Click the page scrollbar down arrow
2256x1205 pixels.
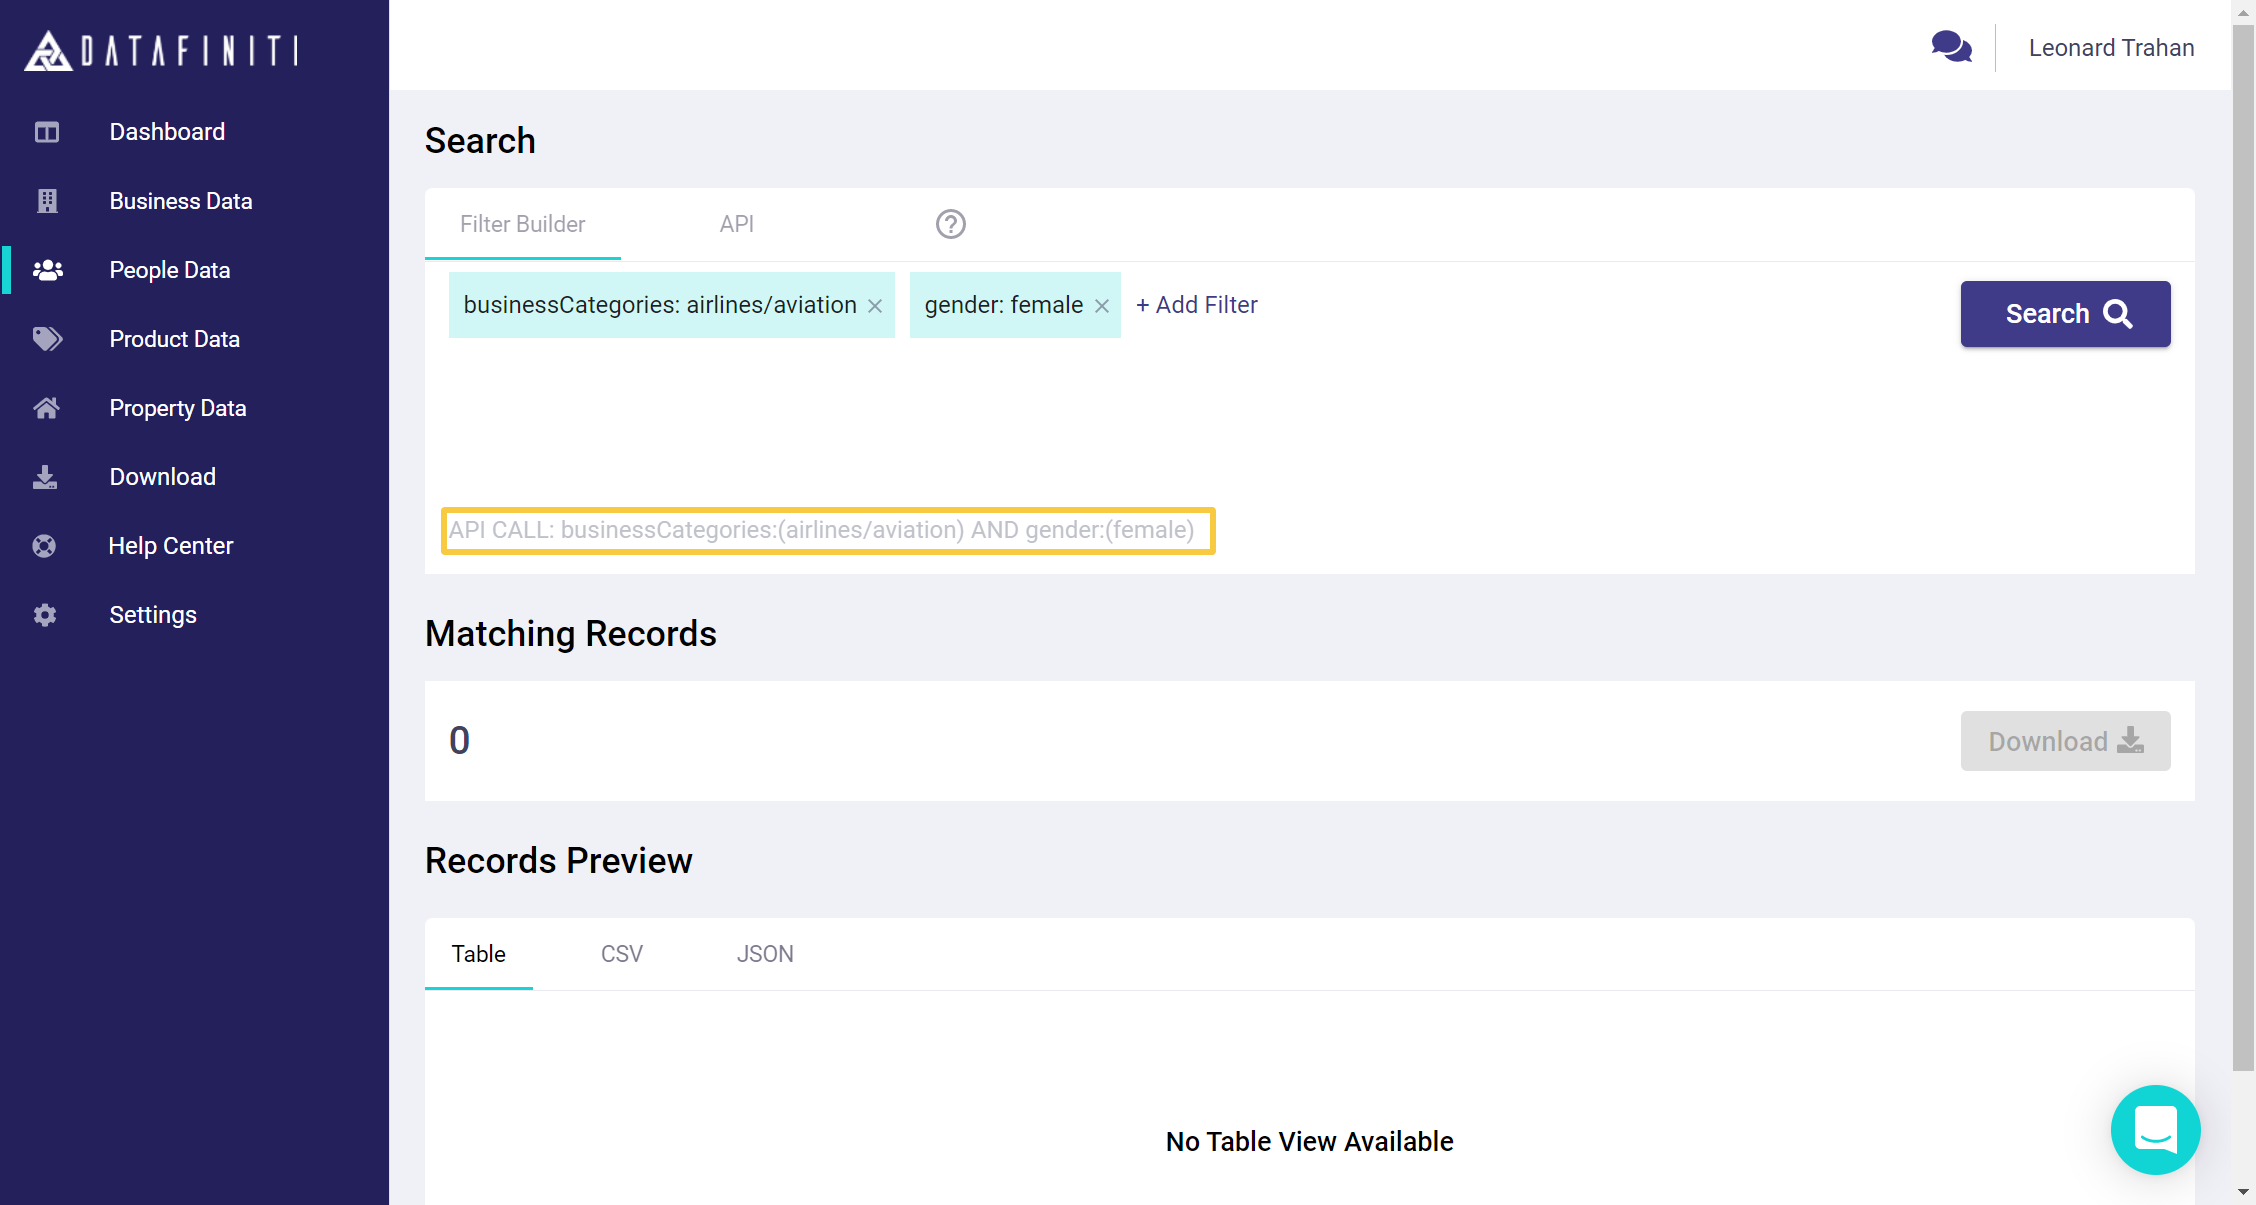(x=2243, y=1192)
